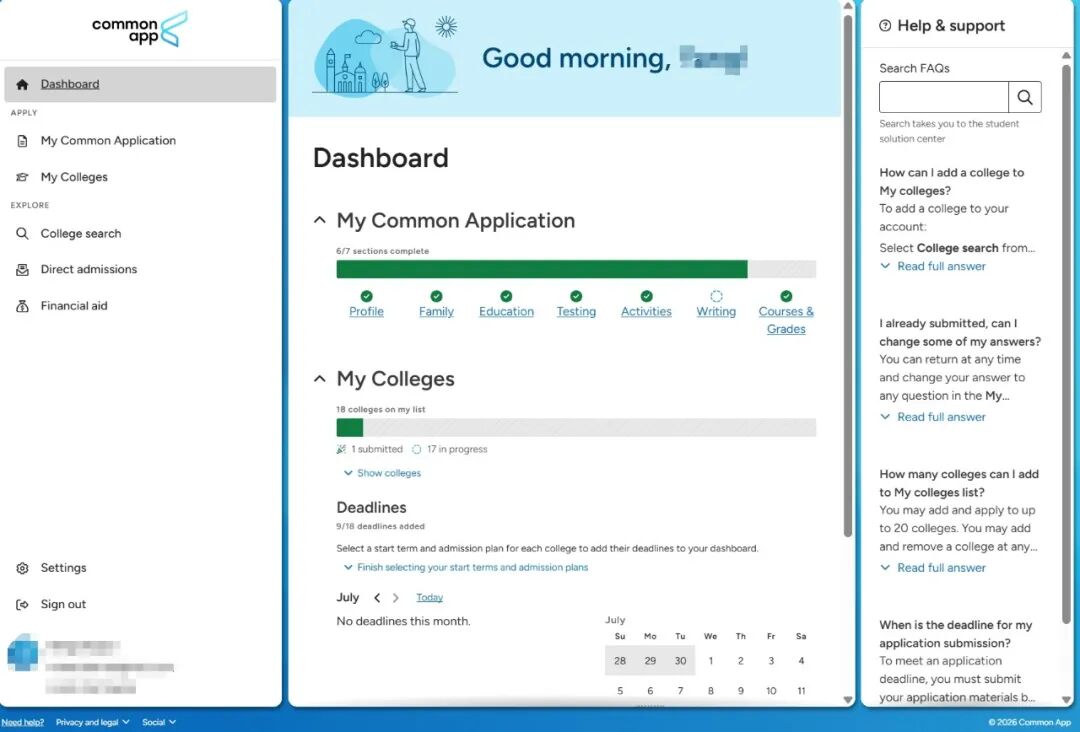
Task: Open the Courses & Grades link
Action: 786,320
